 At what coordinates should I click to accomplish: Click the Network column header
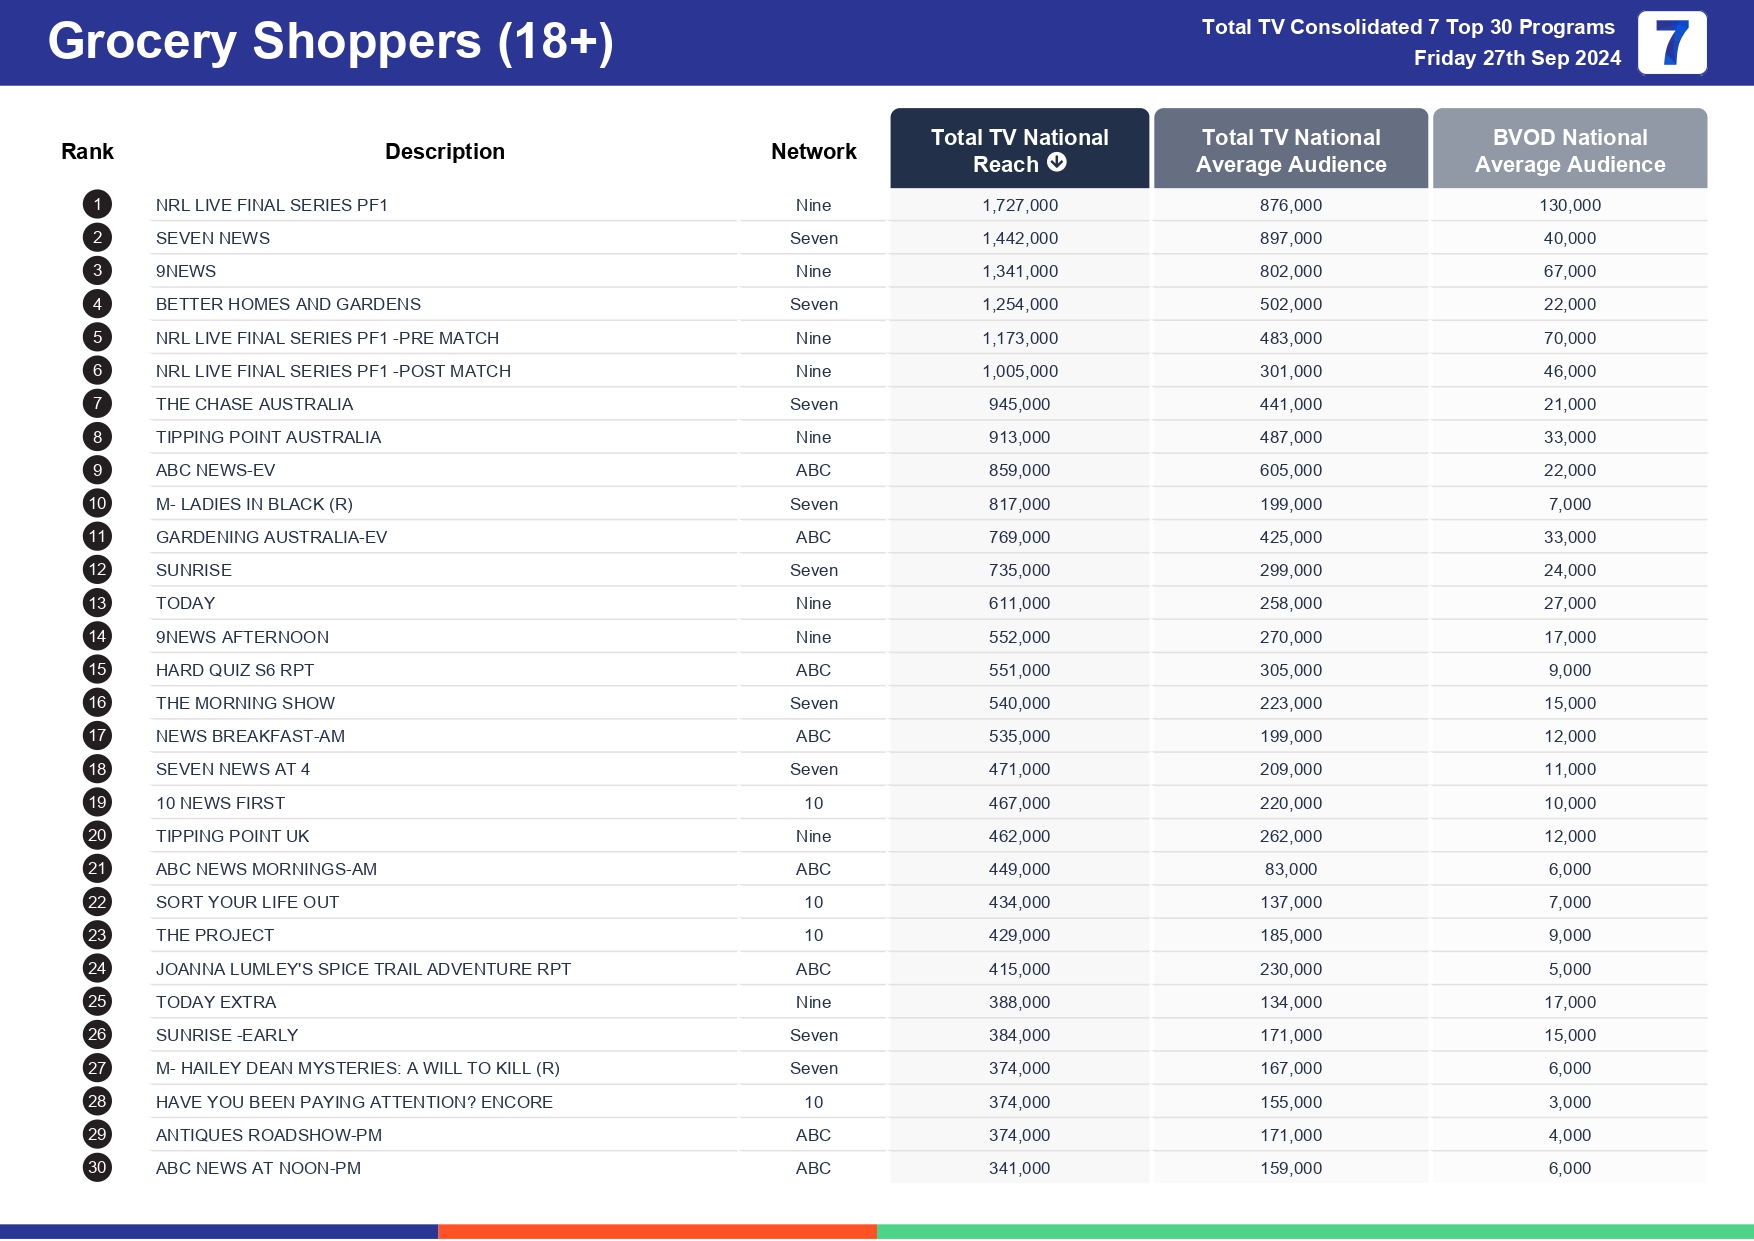(x=813, y=152)
